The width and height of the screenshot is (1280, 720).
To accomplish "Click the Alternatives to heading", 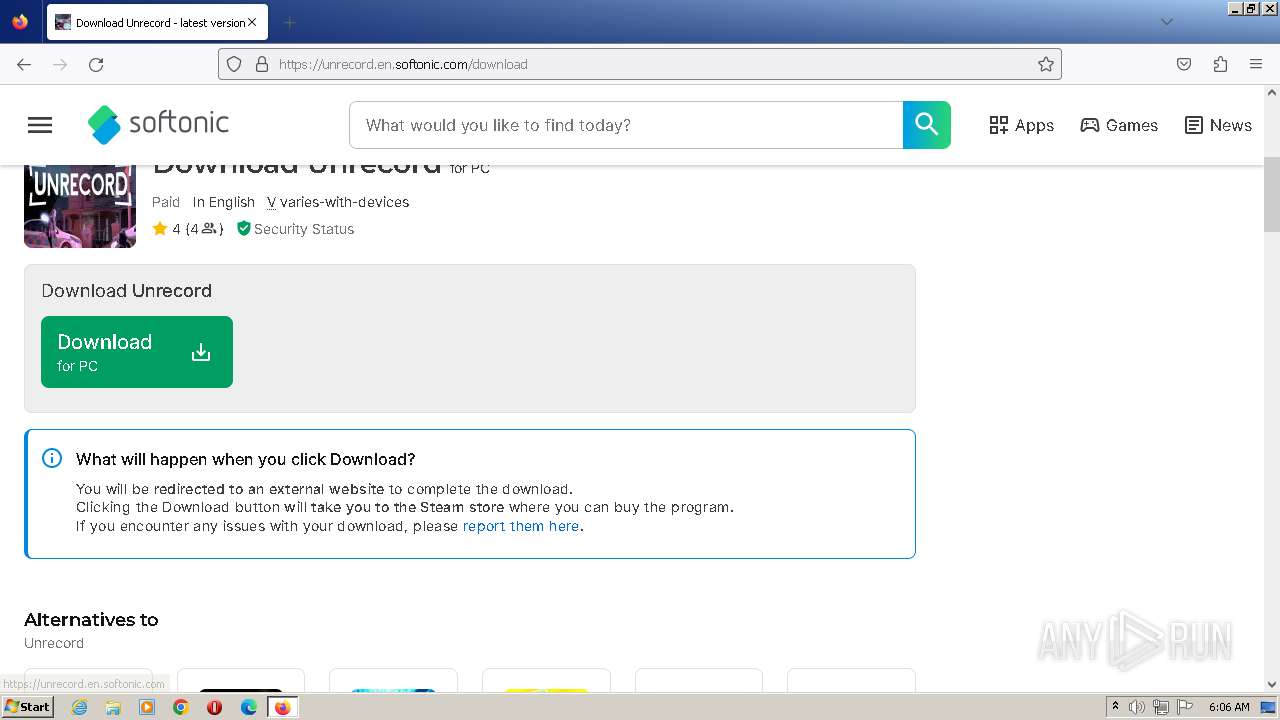I will pyautogui.click(x=91, y=619).
